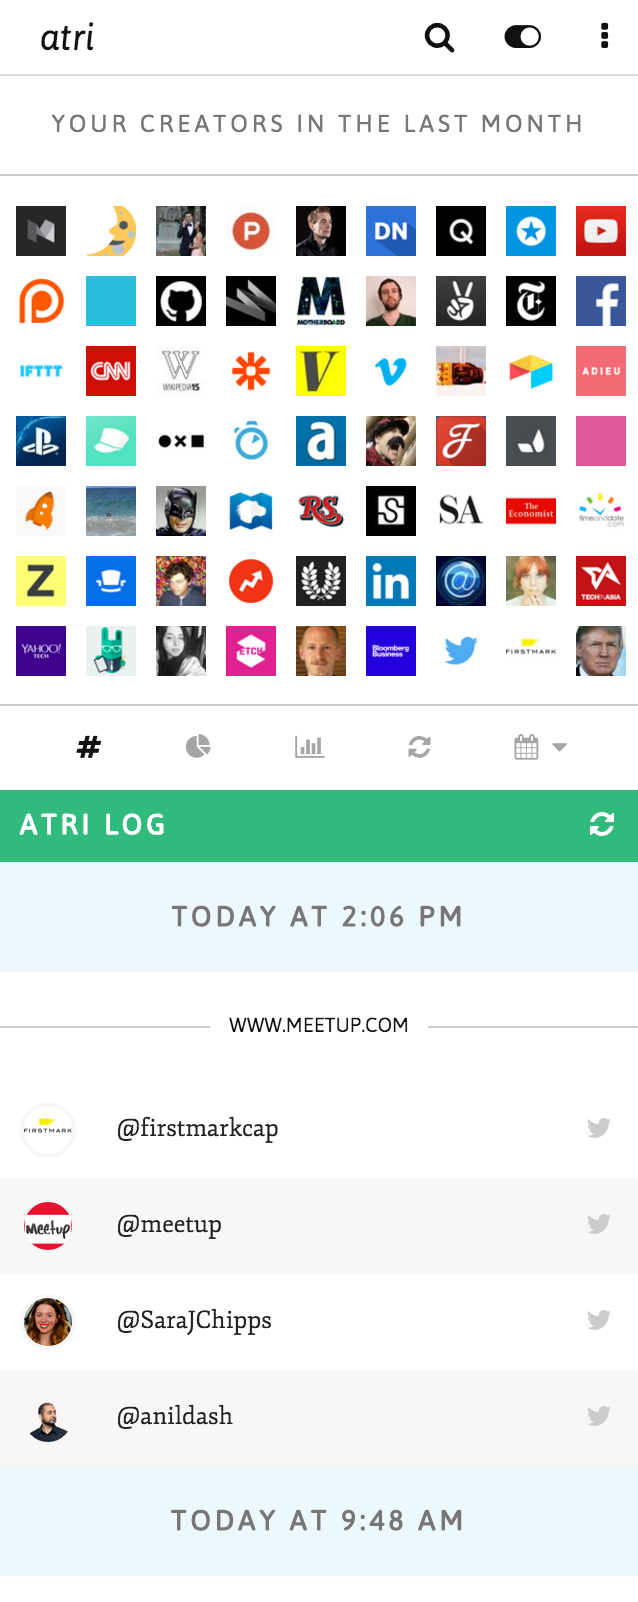Select the GitHub creator icon
The image size is (638, 1602).
(181, 301)
